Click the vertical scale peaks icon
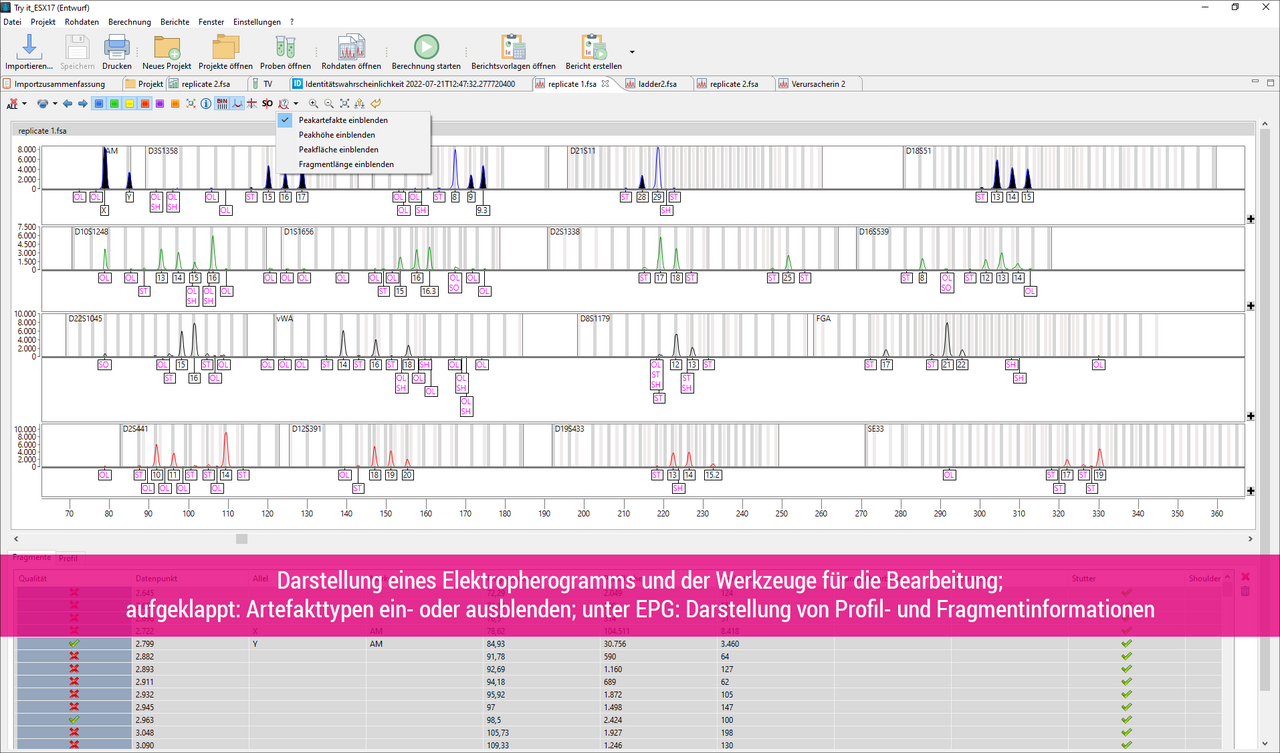1280x753 pixels. [x=359, y=103]
